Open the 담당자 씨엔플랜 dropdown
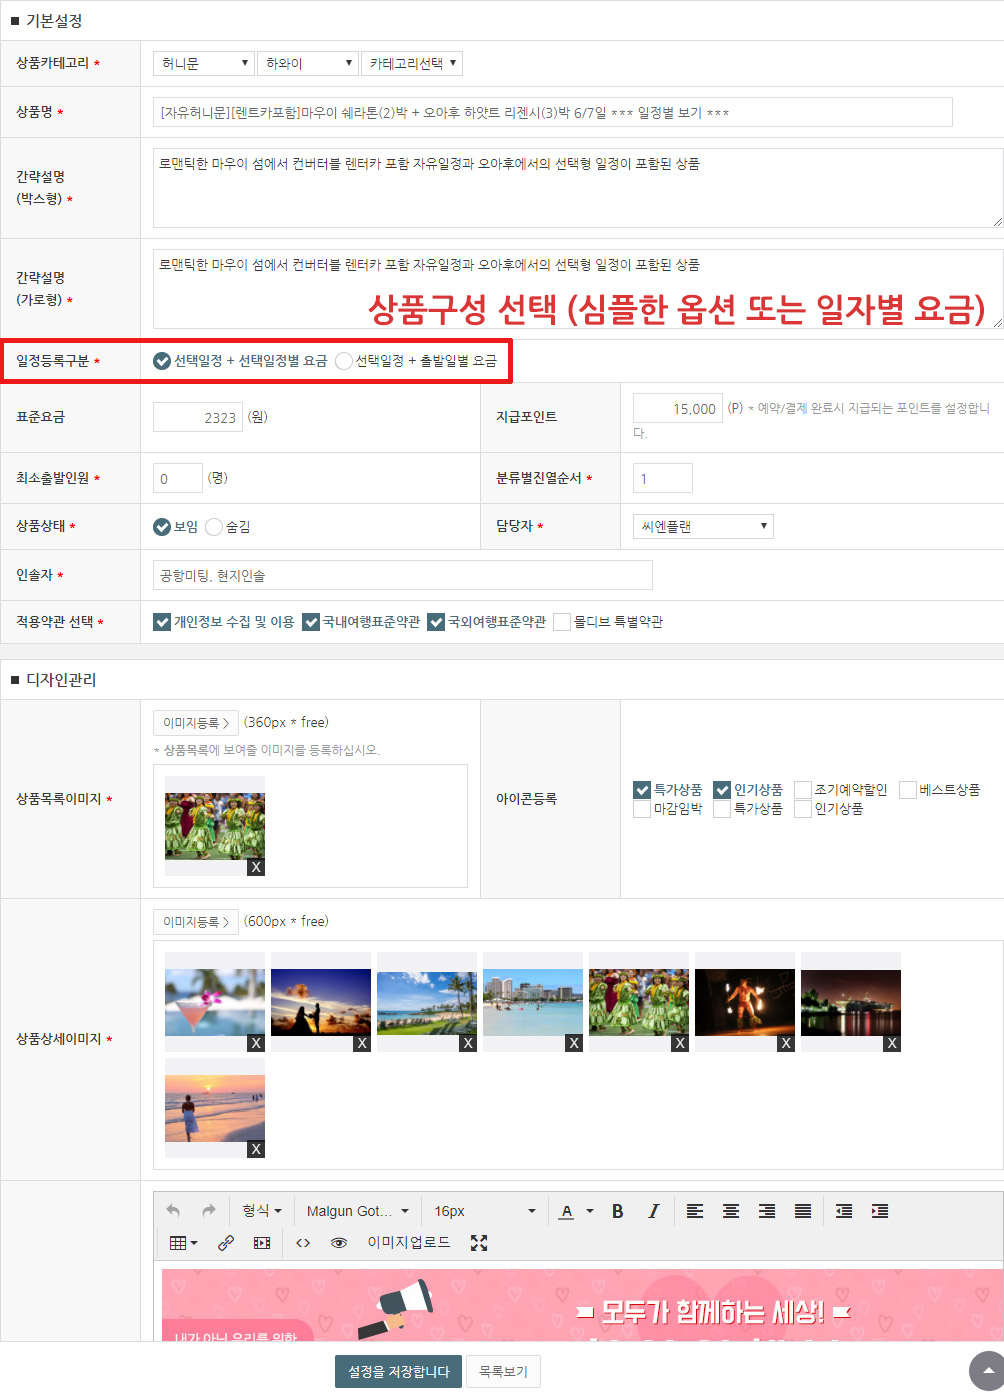 pos(703,526)
